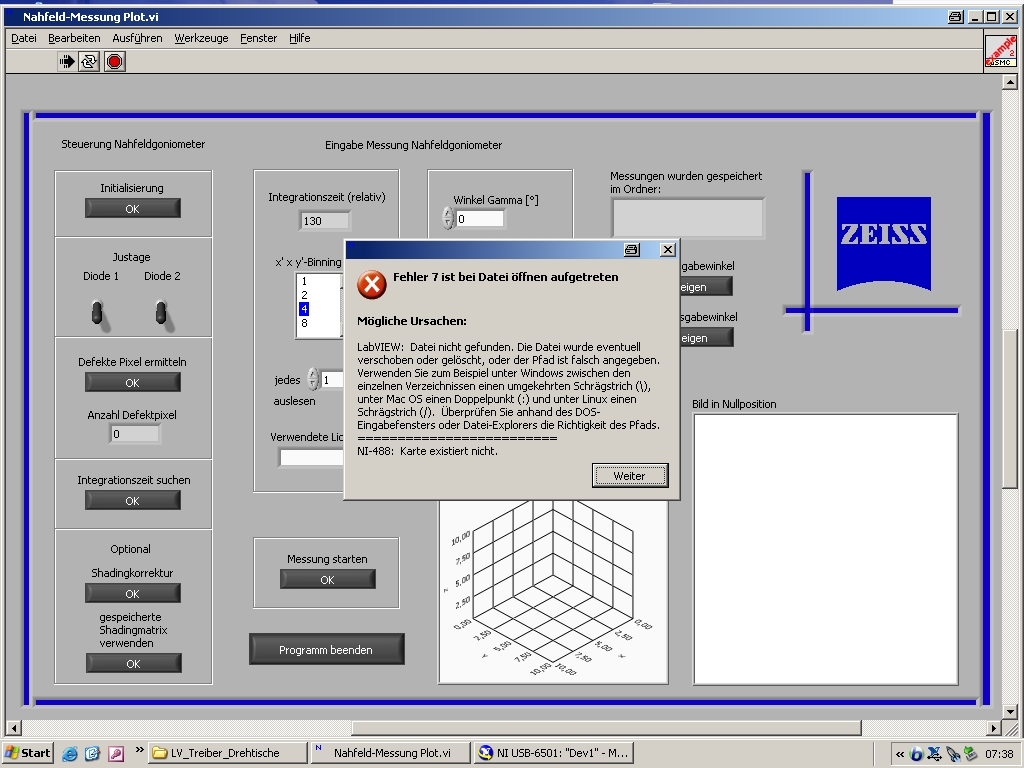Click the saved-folder path display box
Image resolution: width=1024 pixels, height=768 pixels.
coord(688,218)
